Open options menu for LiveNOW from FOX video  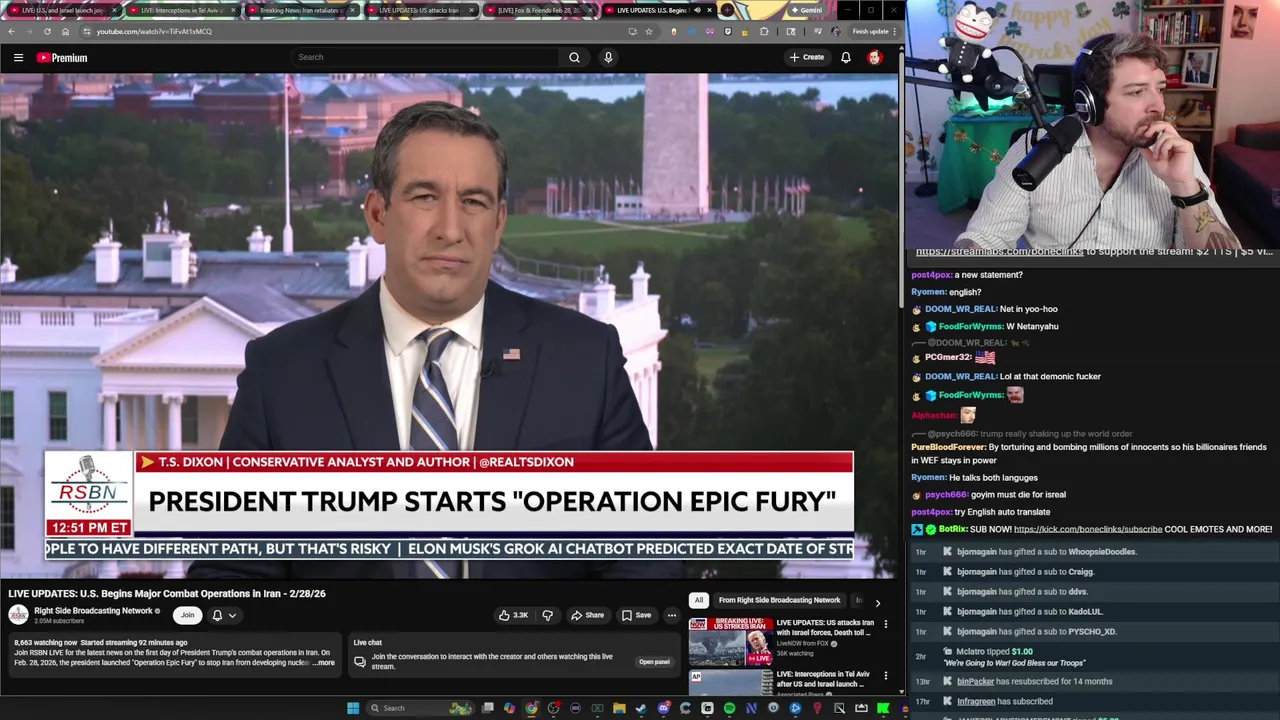coord(885,624)
